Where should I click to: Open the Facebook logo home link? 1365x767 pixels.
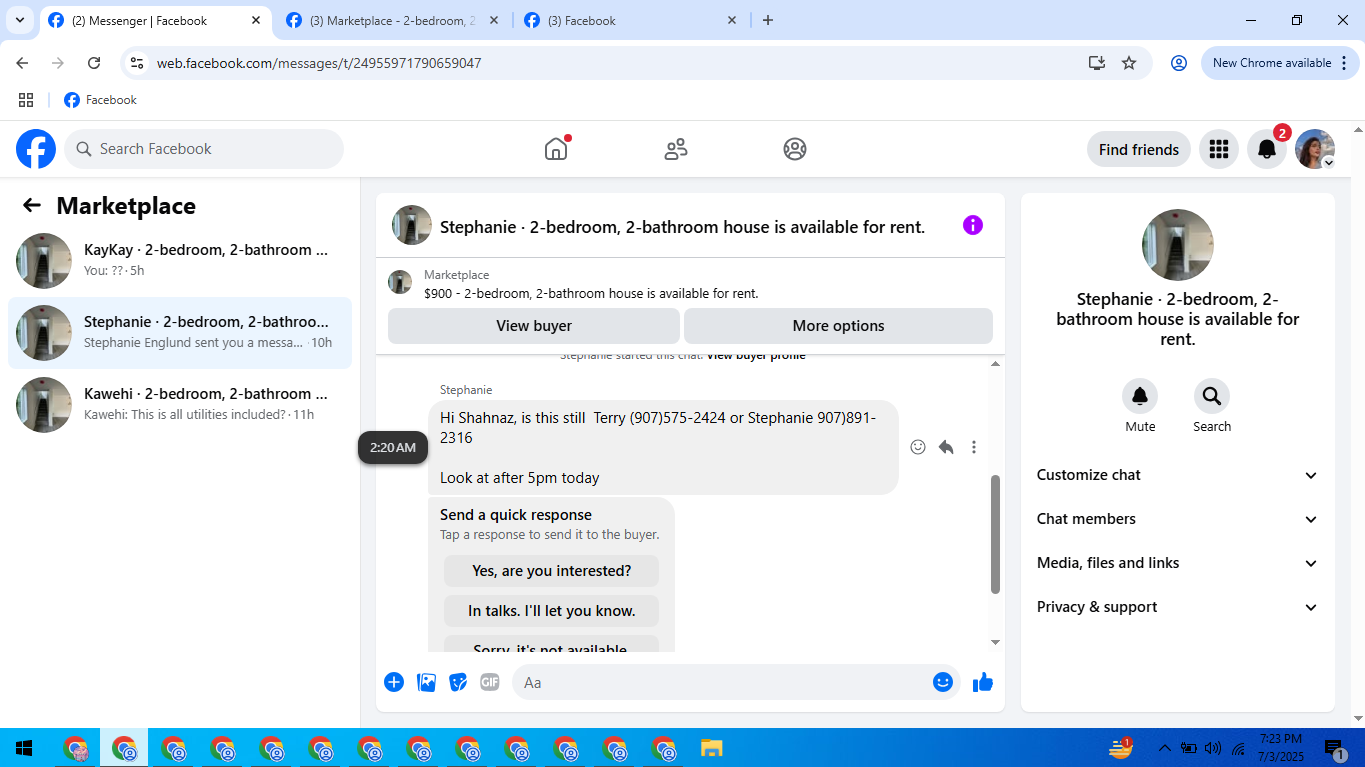point(36,149)
